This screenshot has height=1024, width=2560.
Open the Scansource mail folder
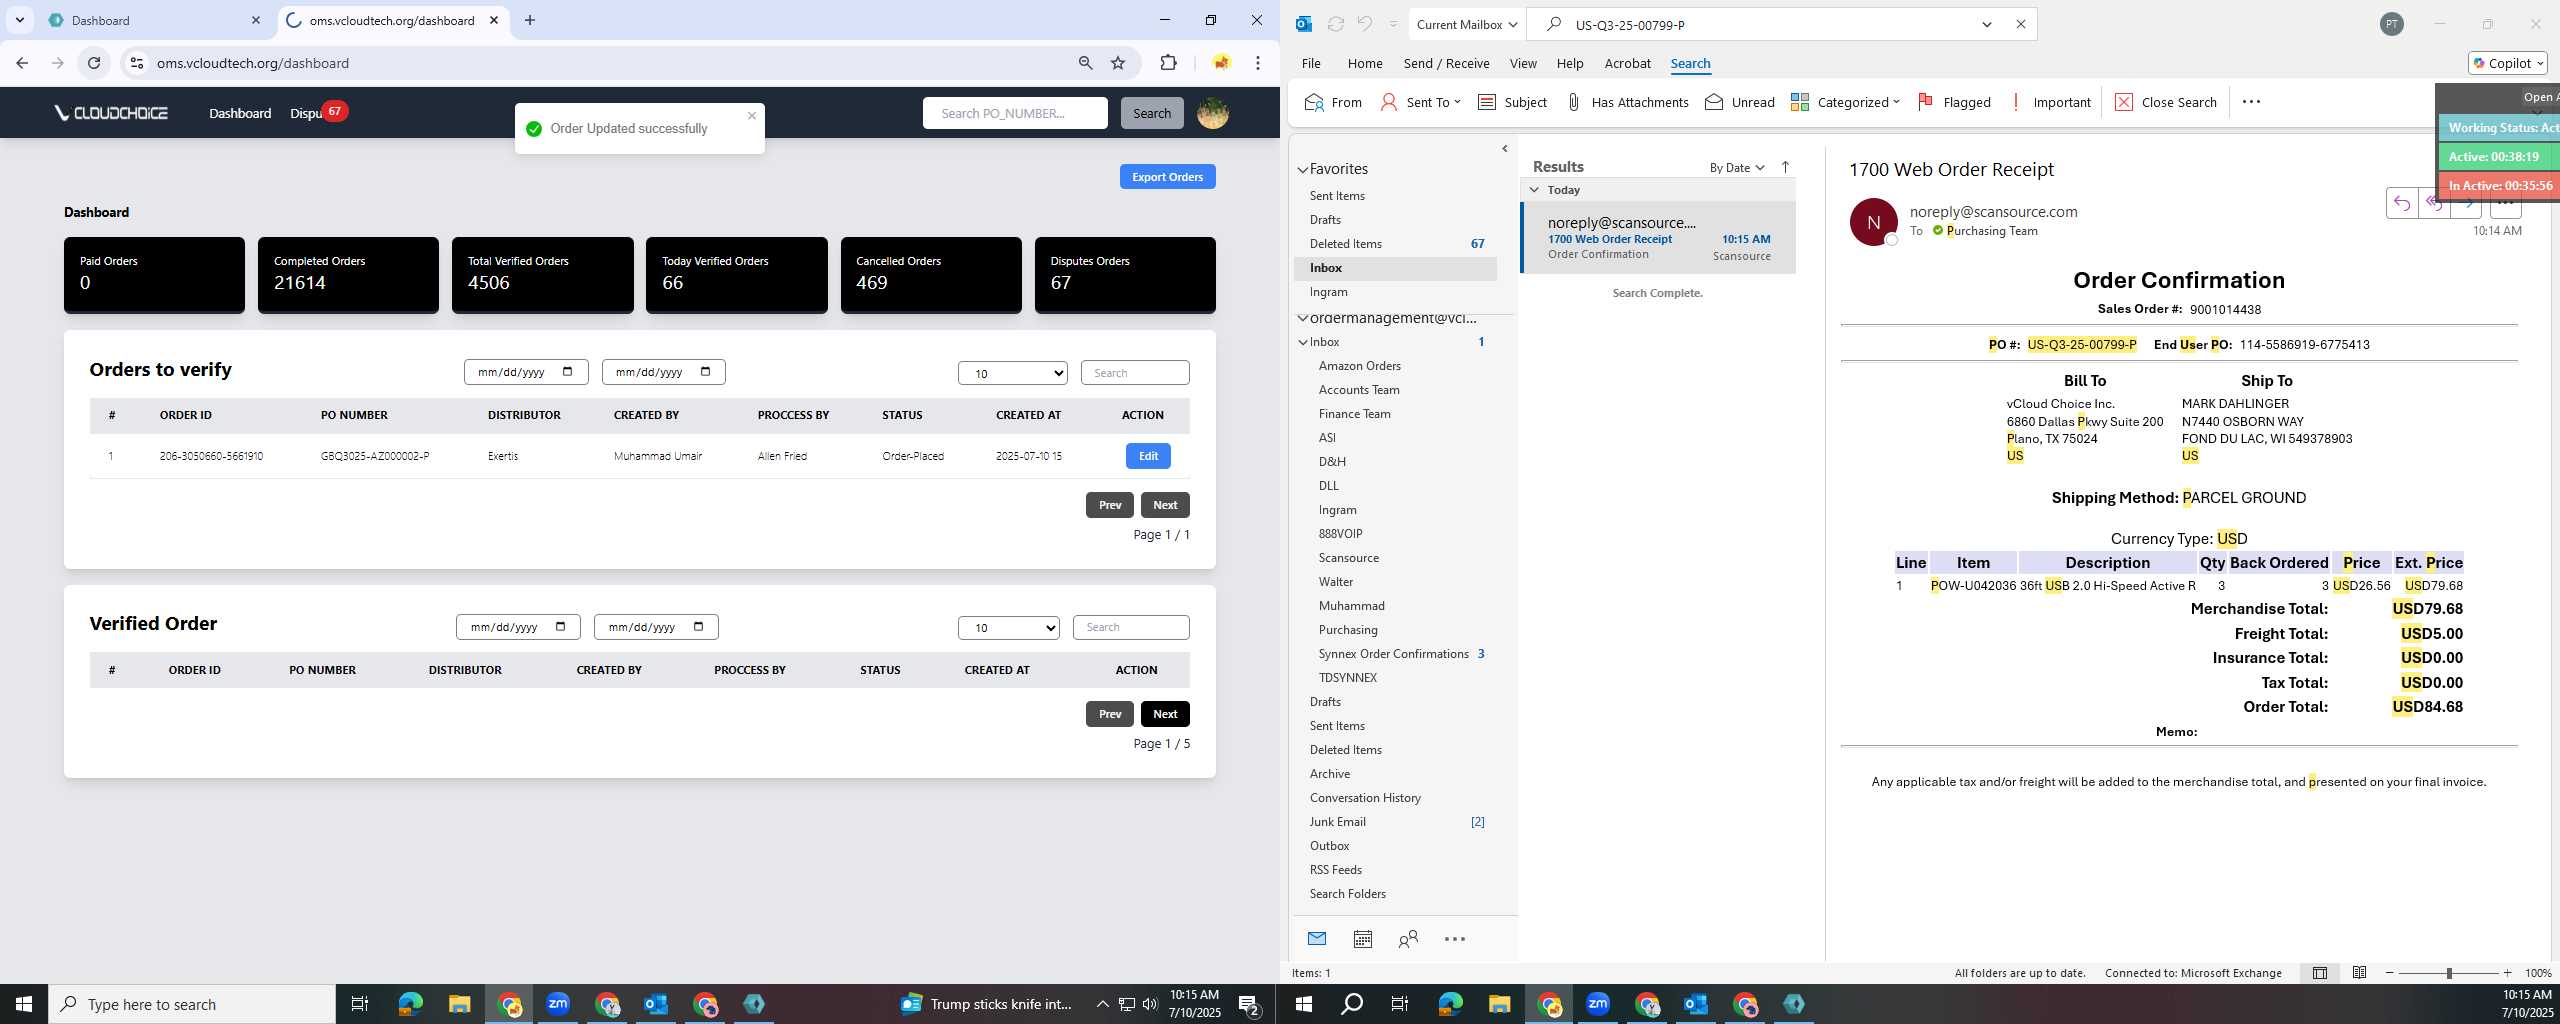click(1348, 558)
